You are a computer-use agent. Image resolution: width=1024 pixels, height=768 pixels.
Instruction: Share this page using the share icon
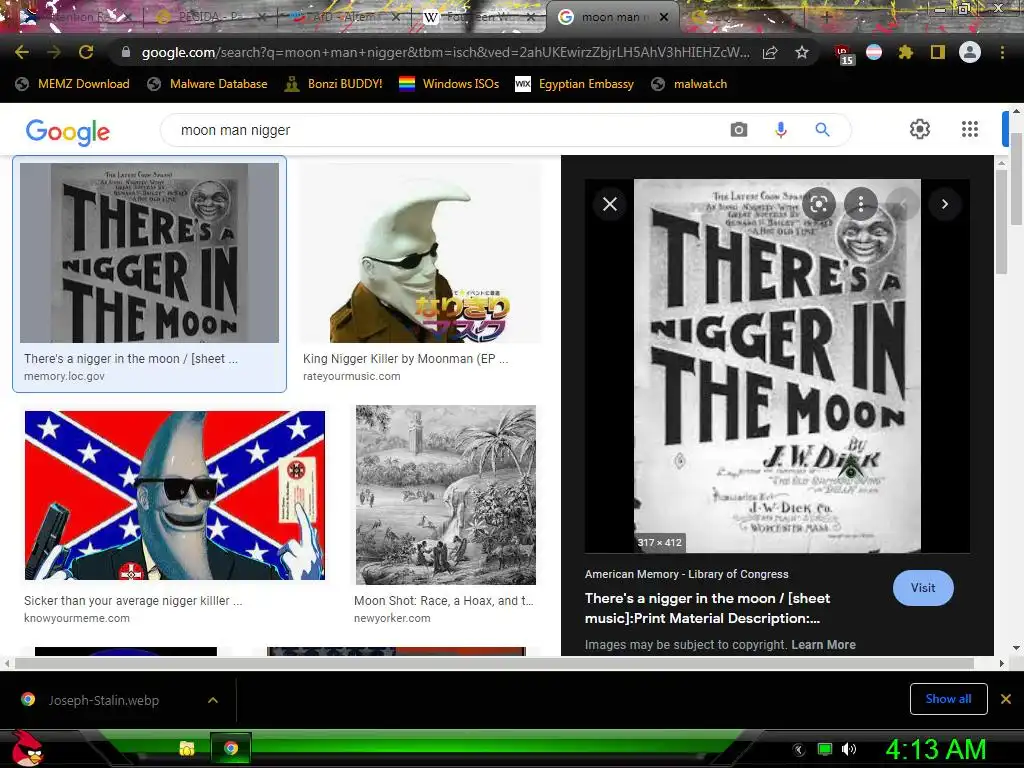click(x=770, y=52)
